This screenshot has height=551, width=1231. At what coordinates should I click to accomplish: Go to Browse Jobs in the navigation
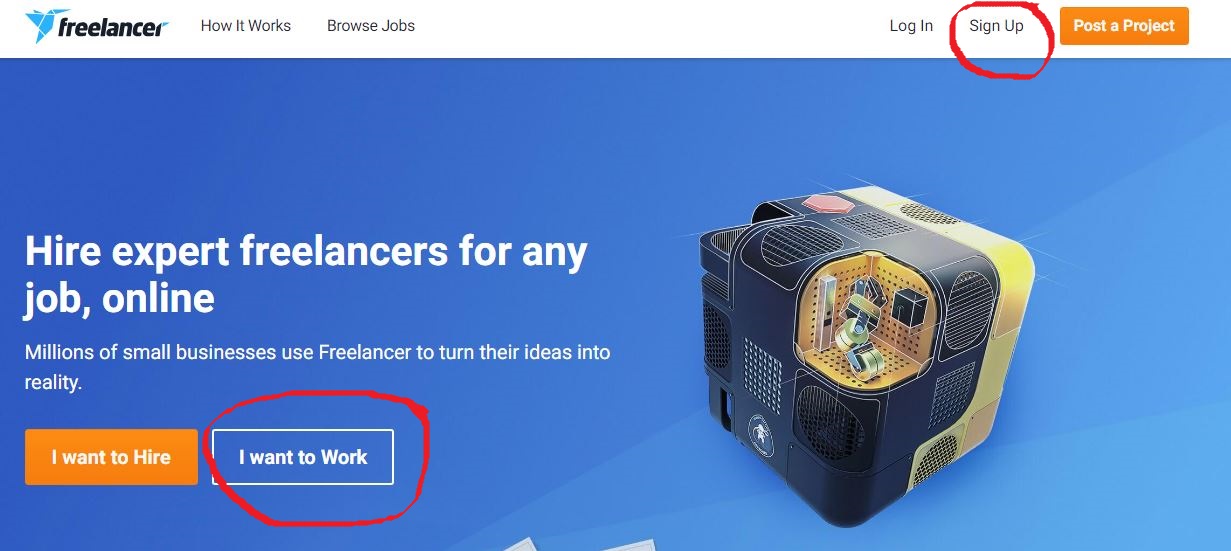tap(371, 26)
